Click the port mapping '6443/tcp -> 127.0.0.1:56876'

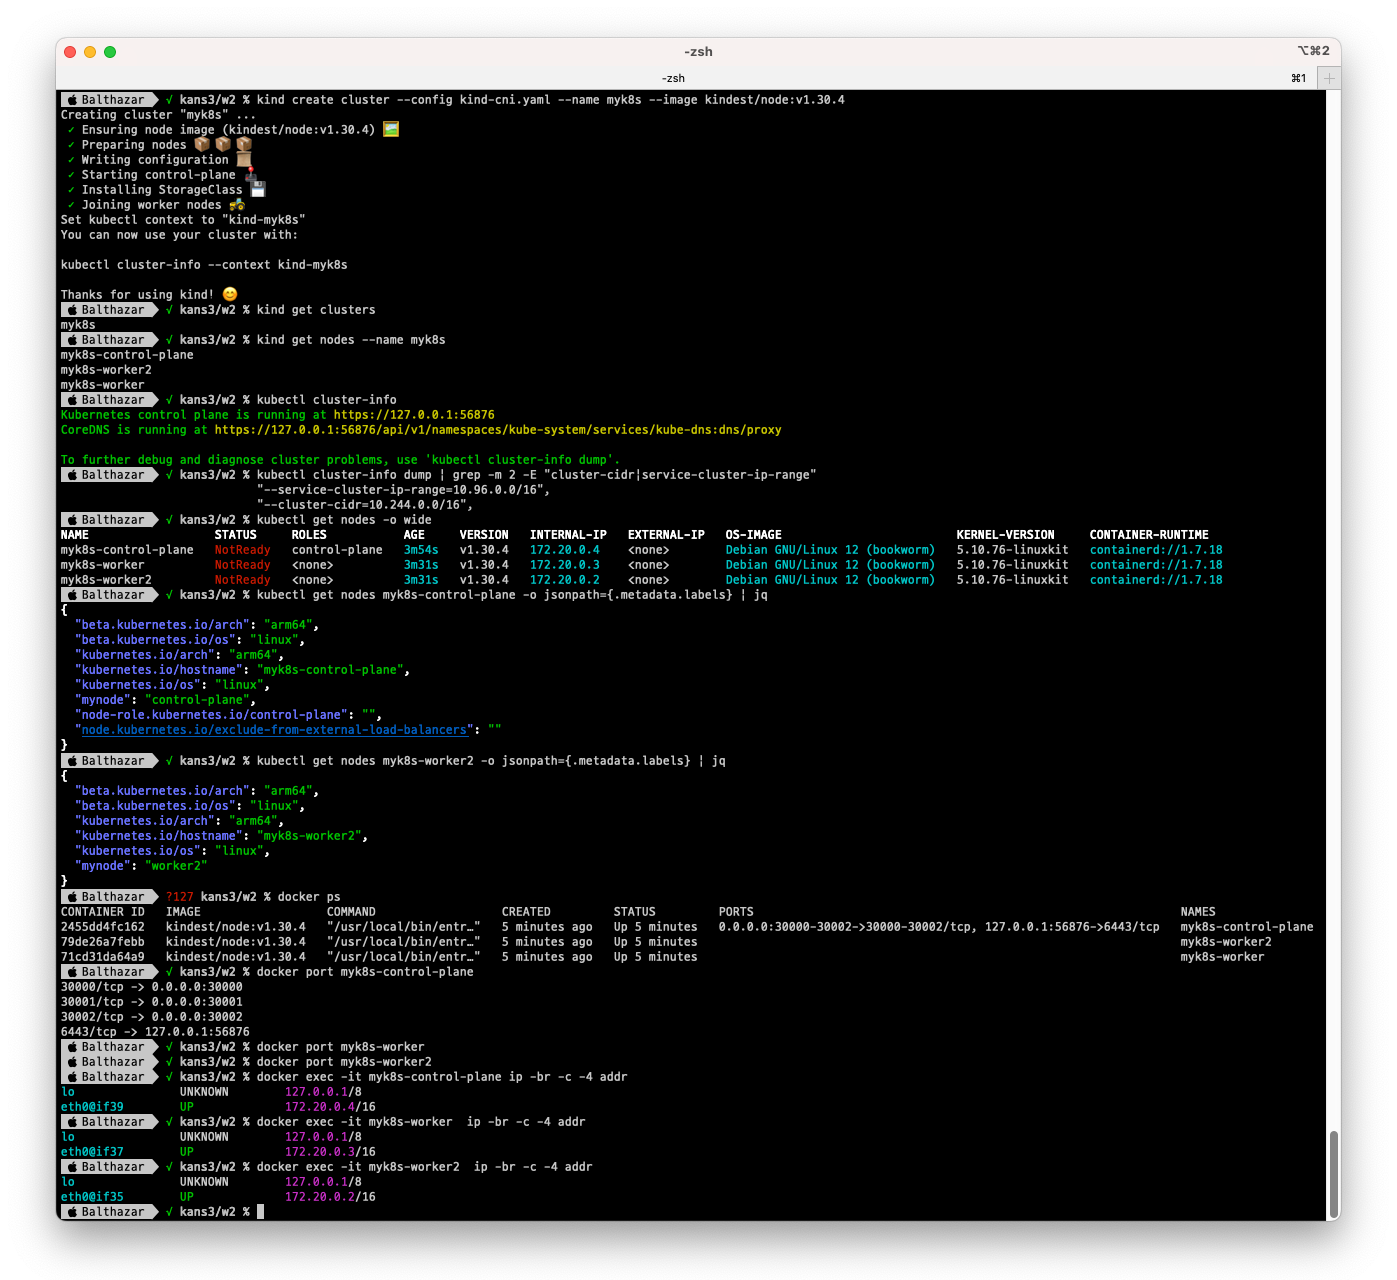tap(155, 1032)
